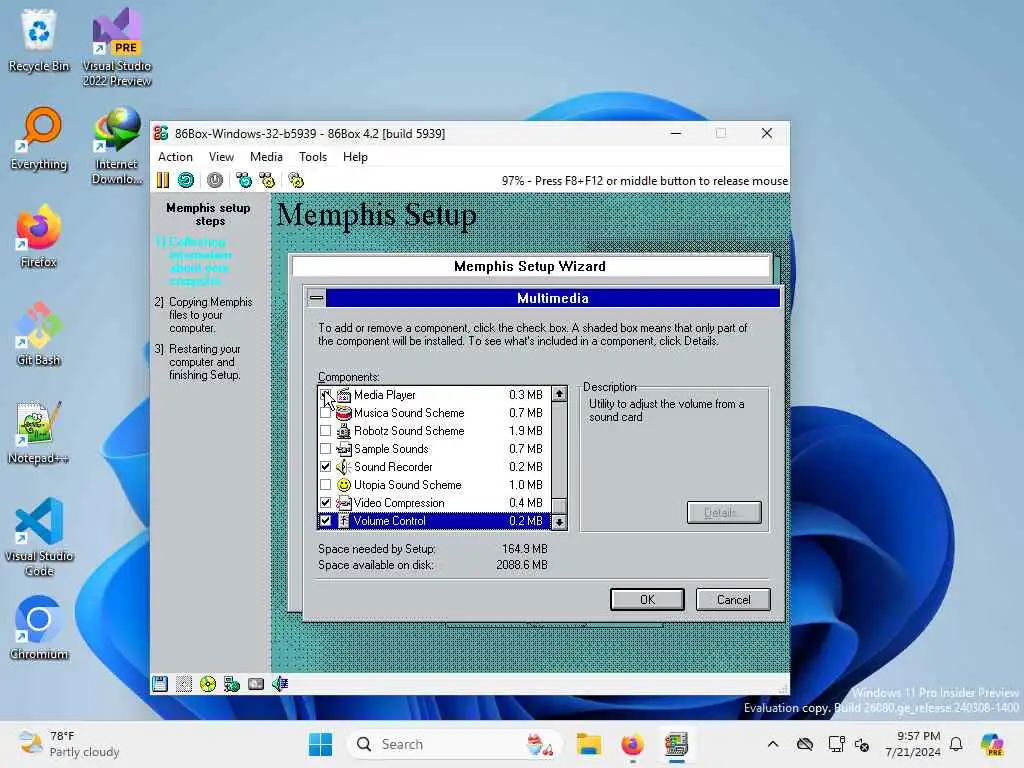Enable the Musica Sound Scheme checkbox
Image resolution: width=1024 pixels, height=768 pixels.
pyautogui.click(x=325, y=413)
